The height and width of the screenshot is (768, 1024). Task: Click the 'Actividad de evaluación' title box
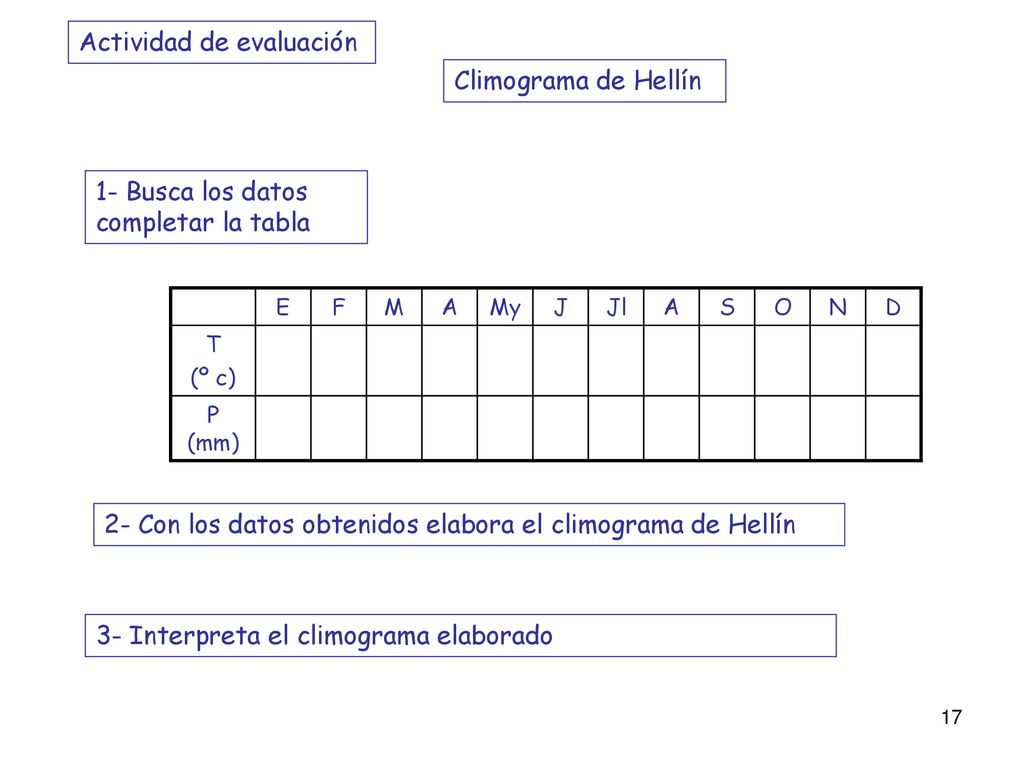[221, 42]
